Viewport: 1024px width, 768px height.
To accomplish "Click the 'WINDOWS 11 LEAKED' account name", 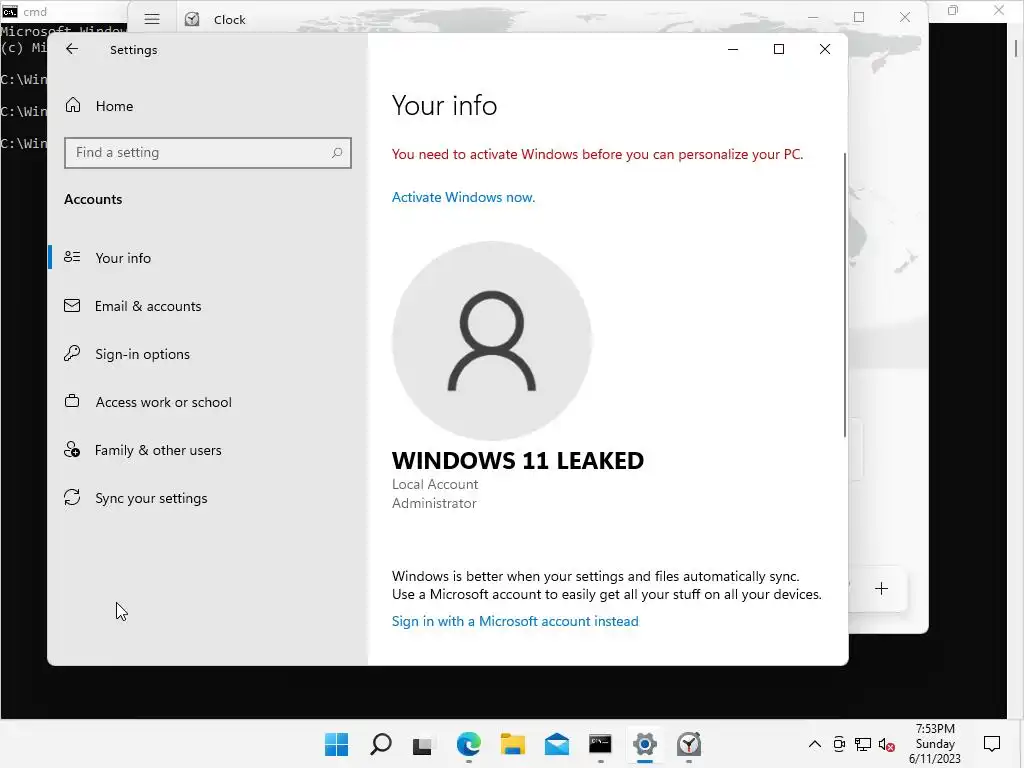I will 518,460.
